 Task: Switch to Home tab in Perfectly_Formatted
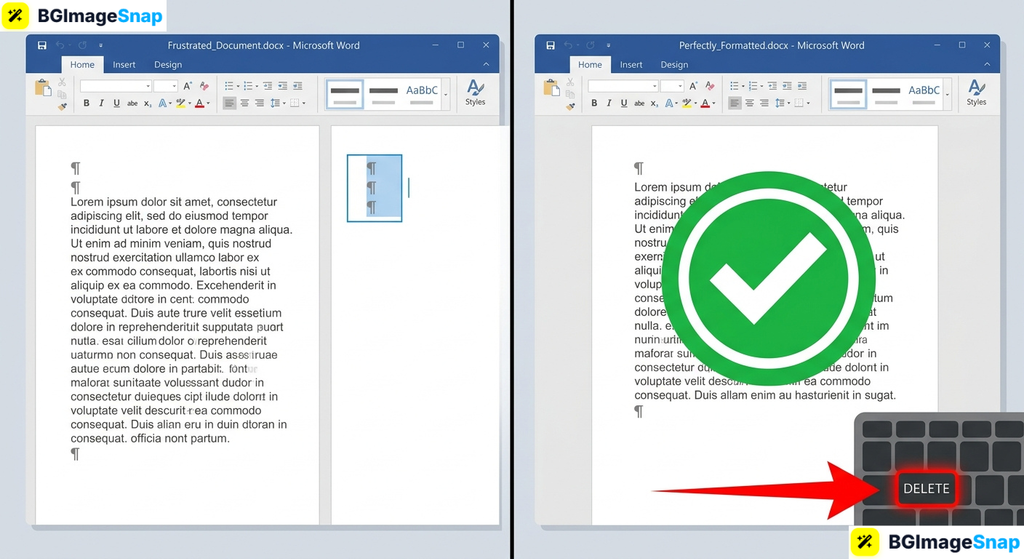[590, 65]
